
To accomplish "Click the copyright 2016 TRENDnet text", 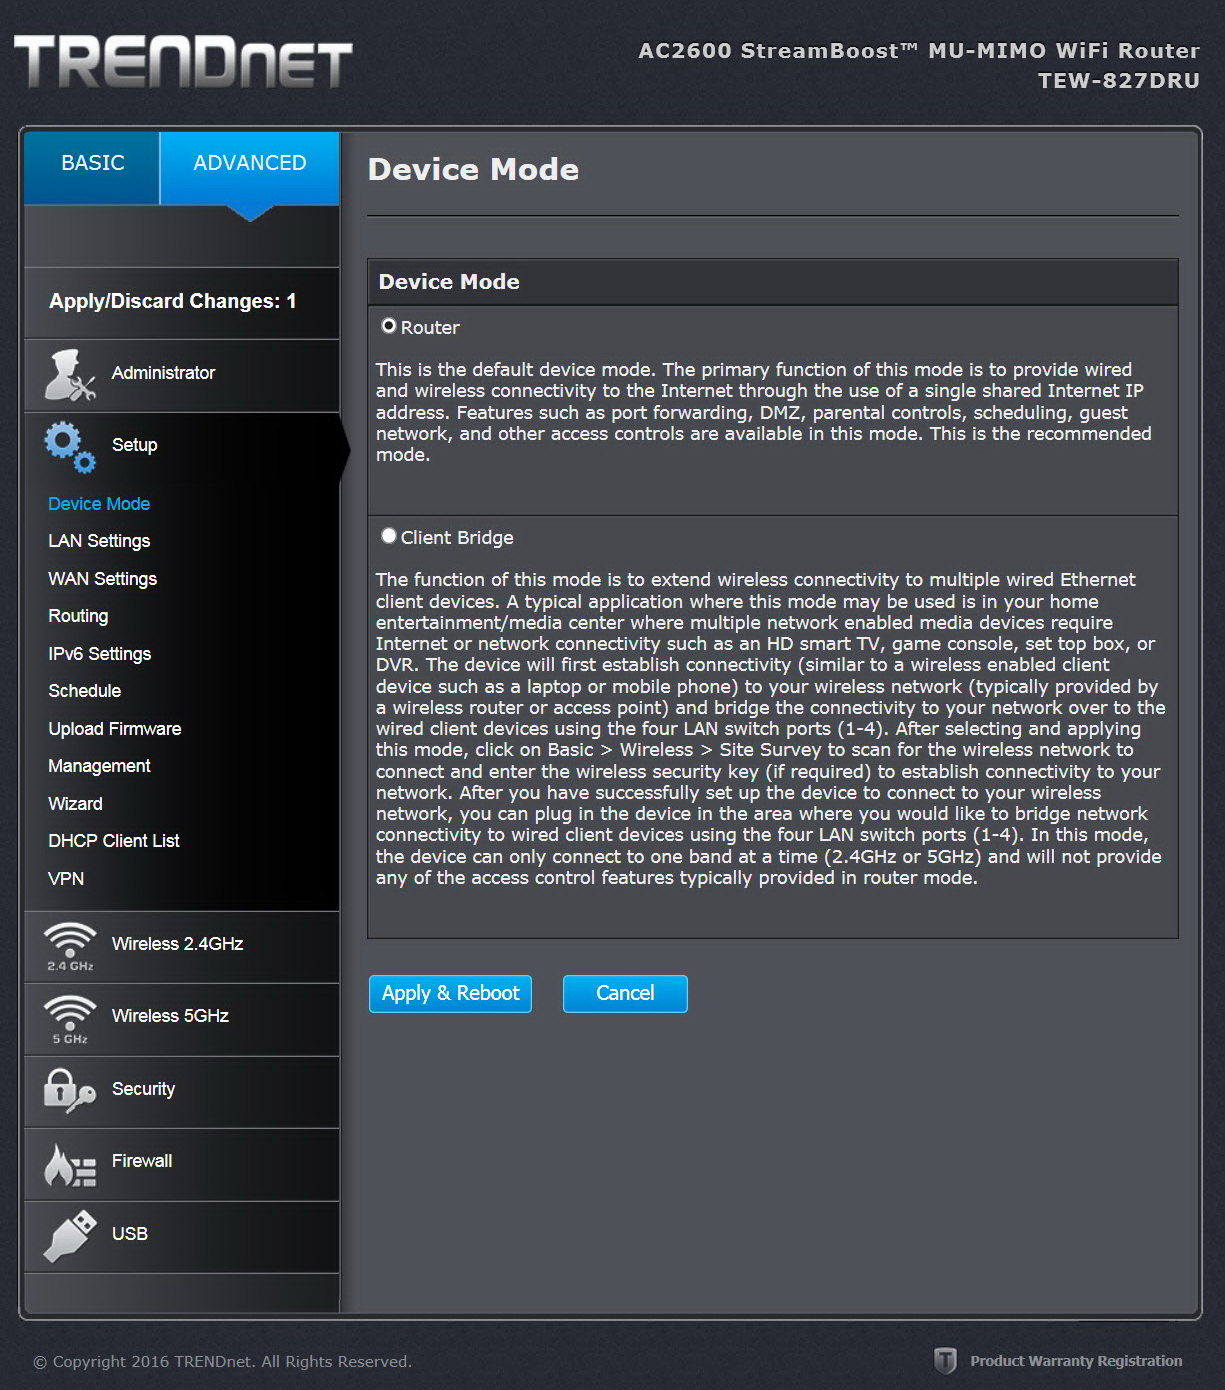I will pos(222,1361).
